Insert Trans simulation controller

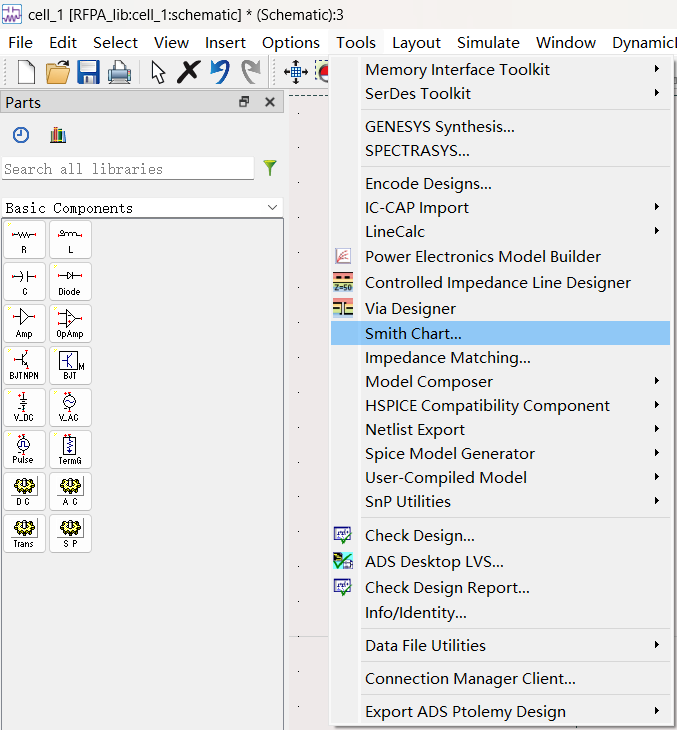[x=24, y=534]
